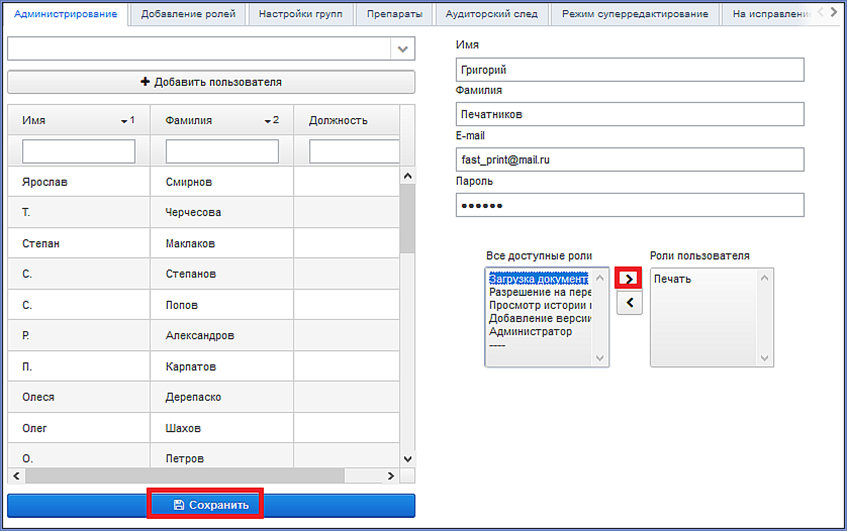Viewport: 847px width, 531px height.
Task: Click the E-mail field fast_print@mail.ru
Action: [630, 160]
